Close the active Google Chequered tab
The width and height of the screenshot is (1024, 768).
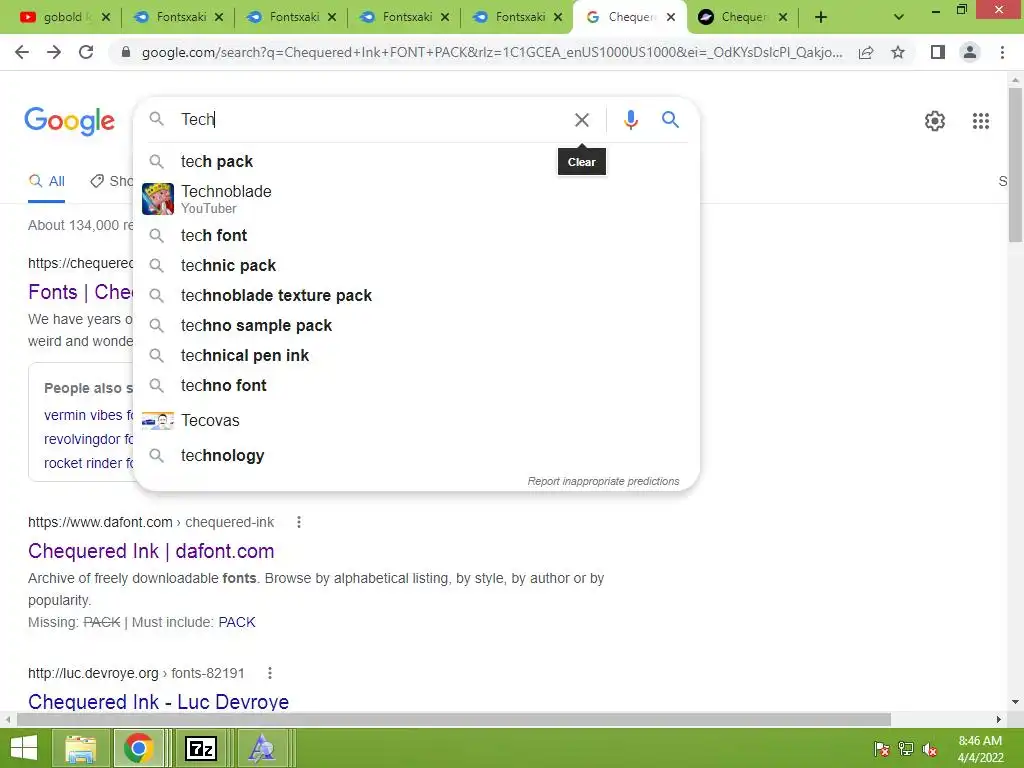[671, 17]
